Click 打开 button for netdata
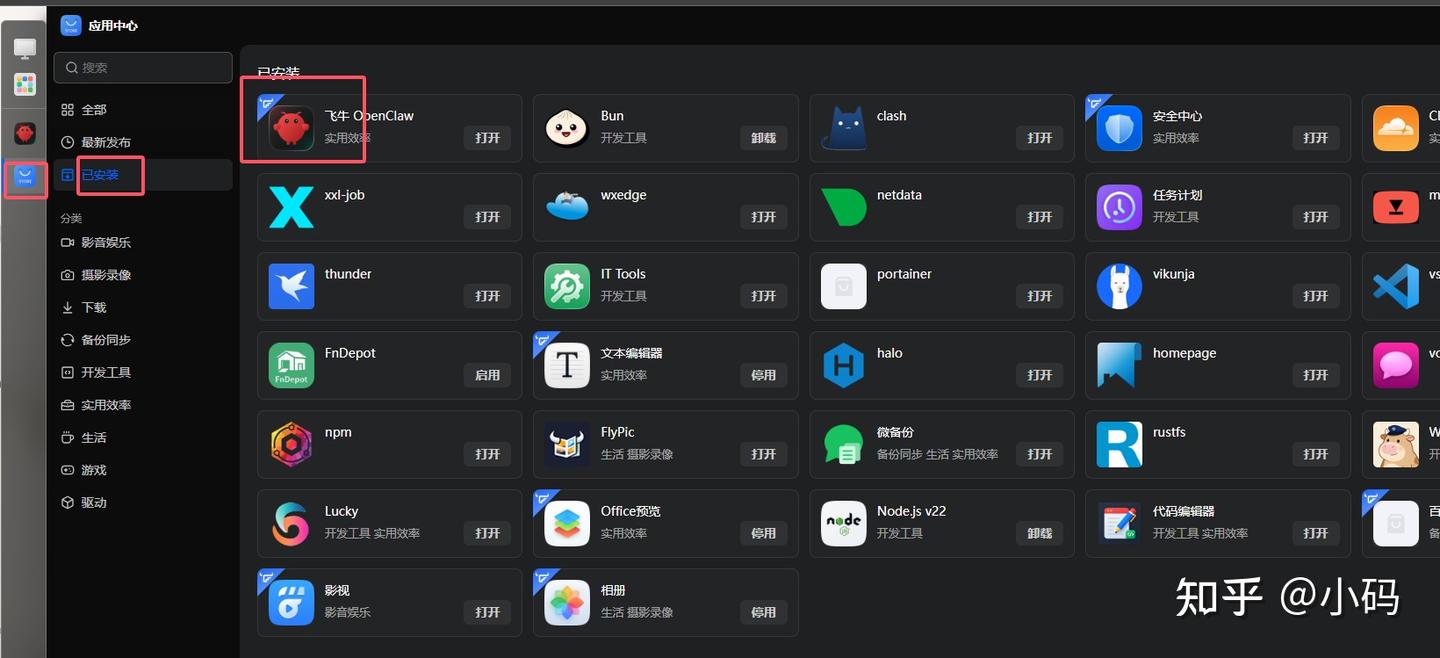The image size is (1440, 658). [x=1040, y=217]
